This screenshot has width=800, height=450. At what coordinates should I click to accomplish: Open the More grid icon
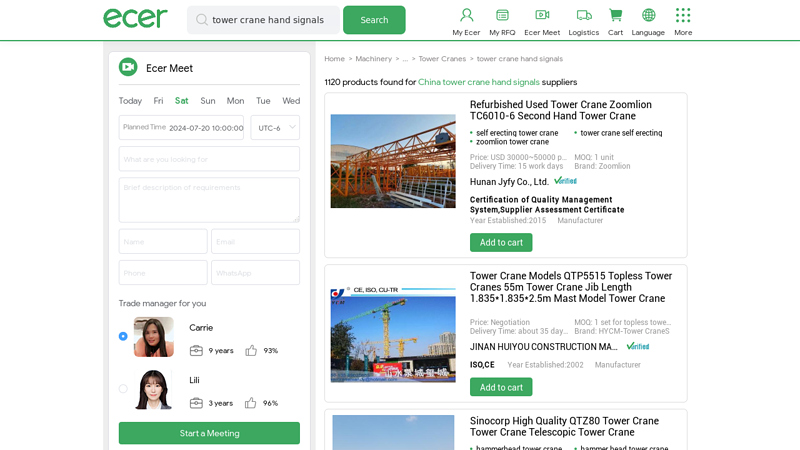click(x=683, y=15)
